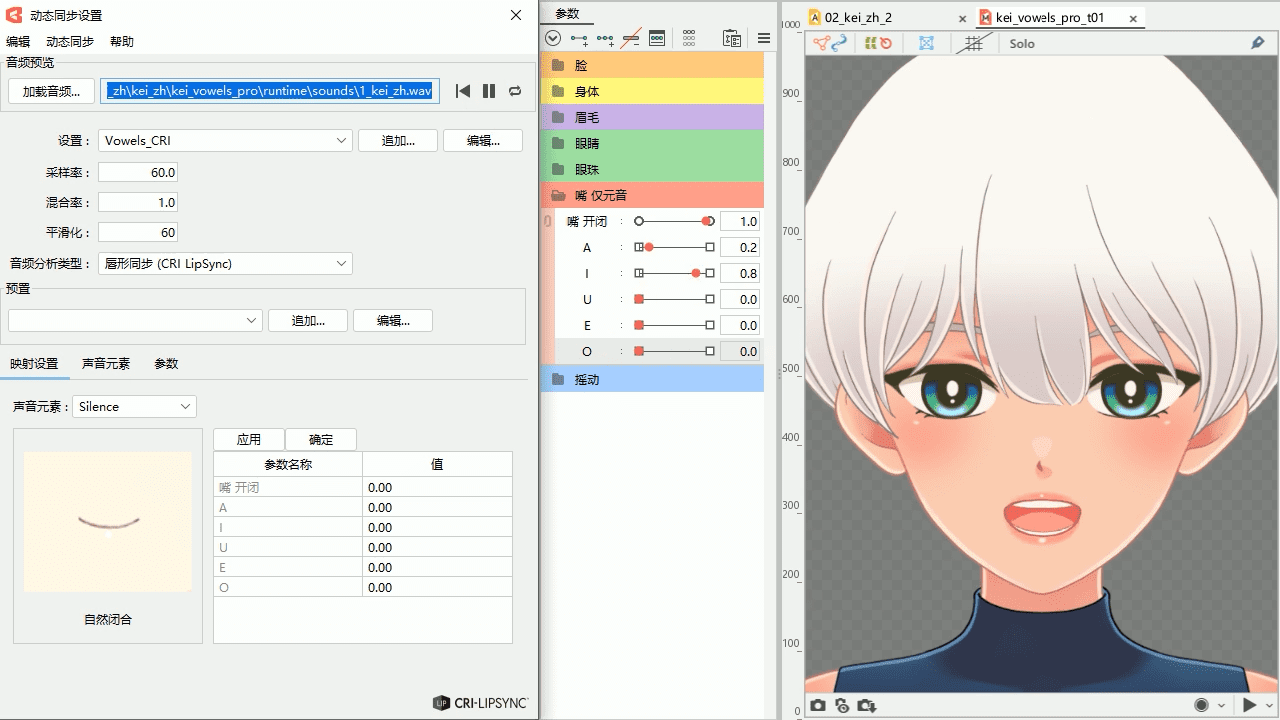This screenshot has width=1280, height=720.
Task: Toggle the crossed-out grid display icon
Action: click(973, 43)
